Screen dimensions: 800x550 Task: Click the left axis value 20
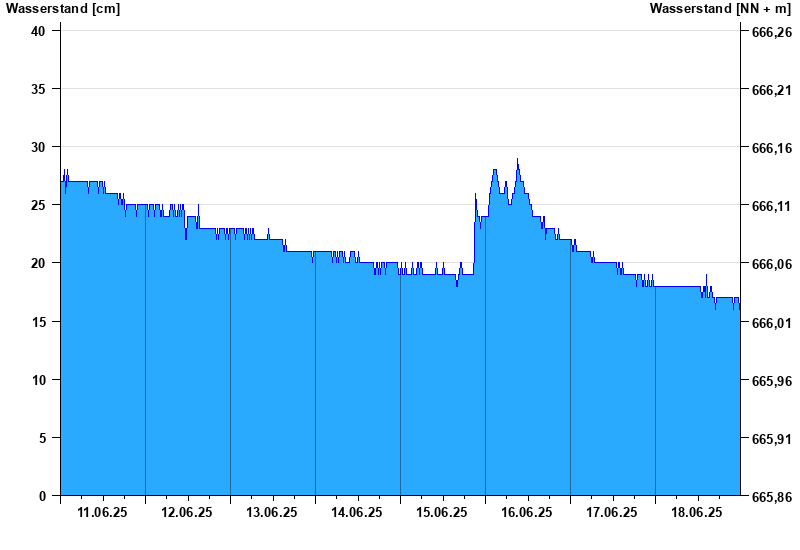pos(38,263)
